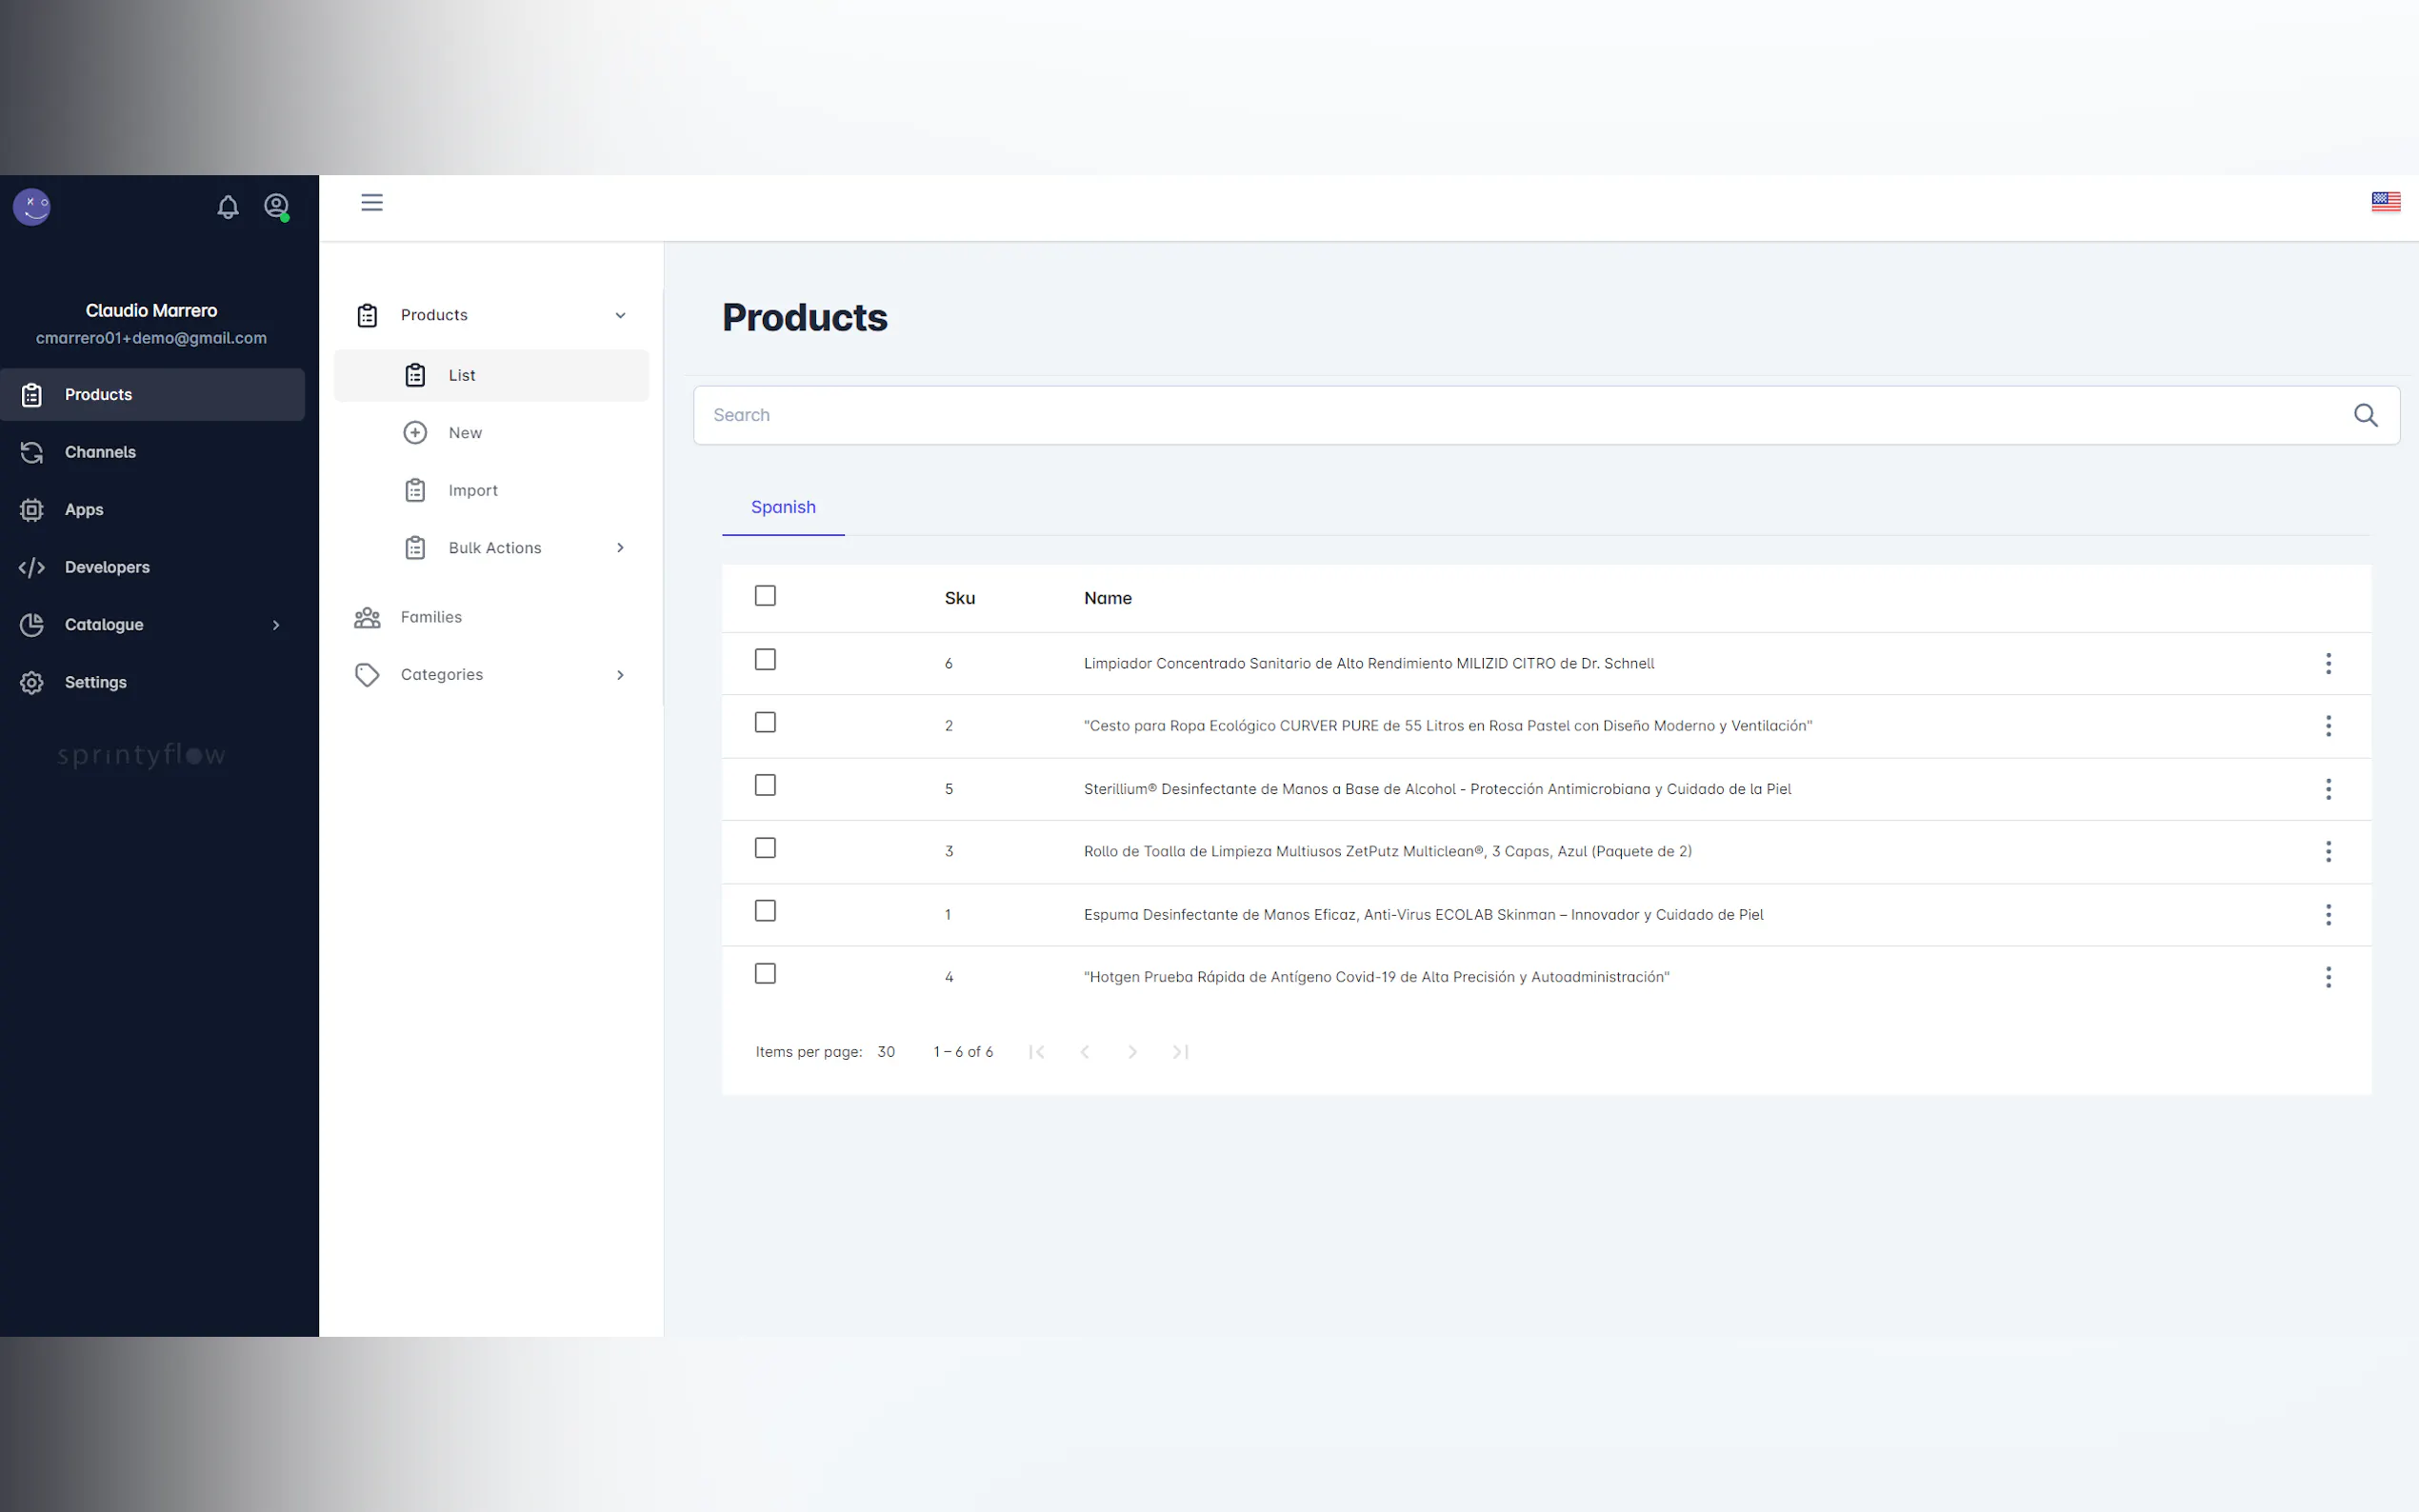Select checkbox for Sku 6 row
Screen dimensions: 2419x1512
point(765,660)
